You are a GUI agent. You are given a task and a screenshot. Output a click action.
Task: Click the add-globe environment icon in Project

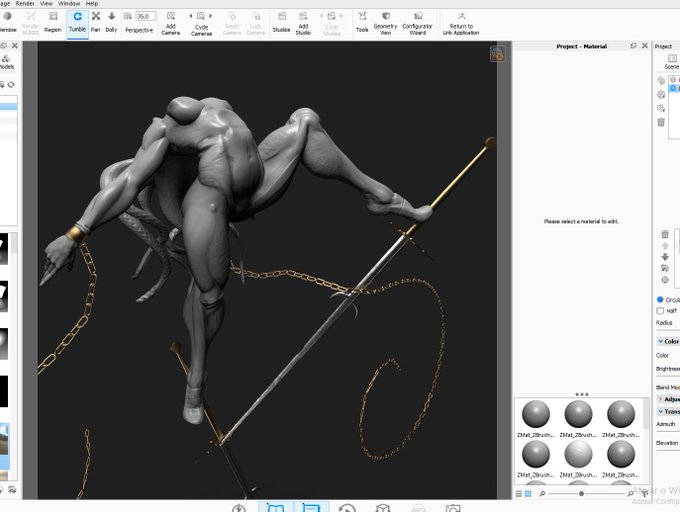click(x=661, y=95)
